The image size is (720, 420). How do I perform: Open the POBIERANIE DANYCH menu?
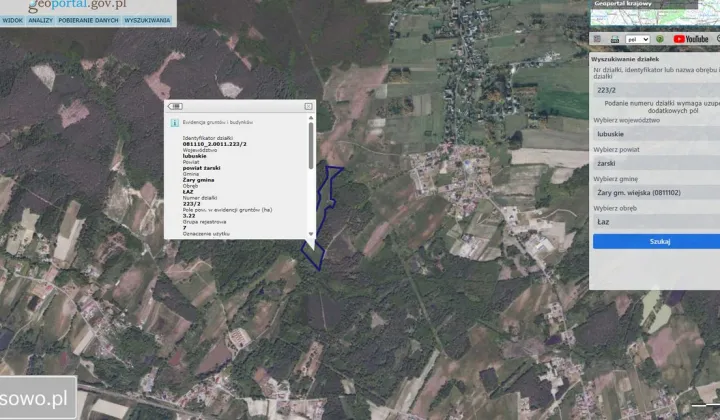pos(88,20)
